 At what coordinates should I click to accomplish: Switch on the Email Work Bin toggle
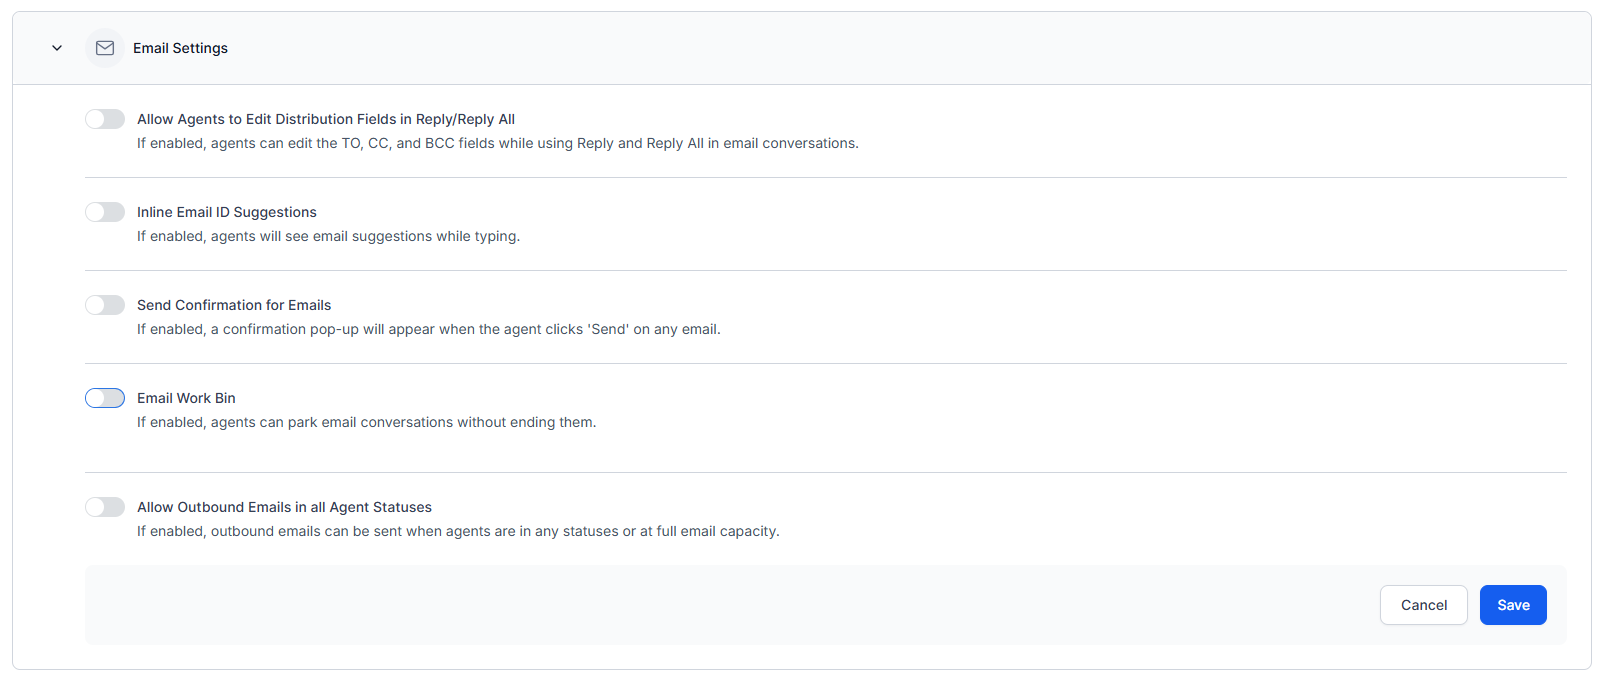105,398
